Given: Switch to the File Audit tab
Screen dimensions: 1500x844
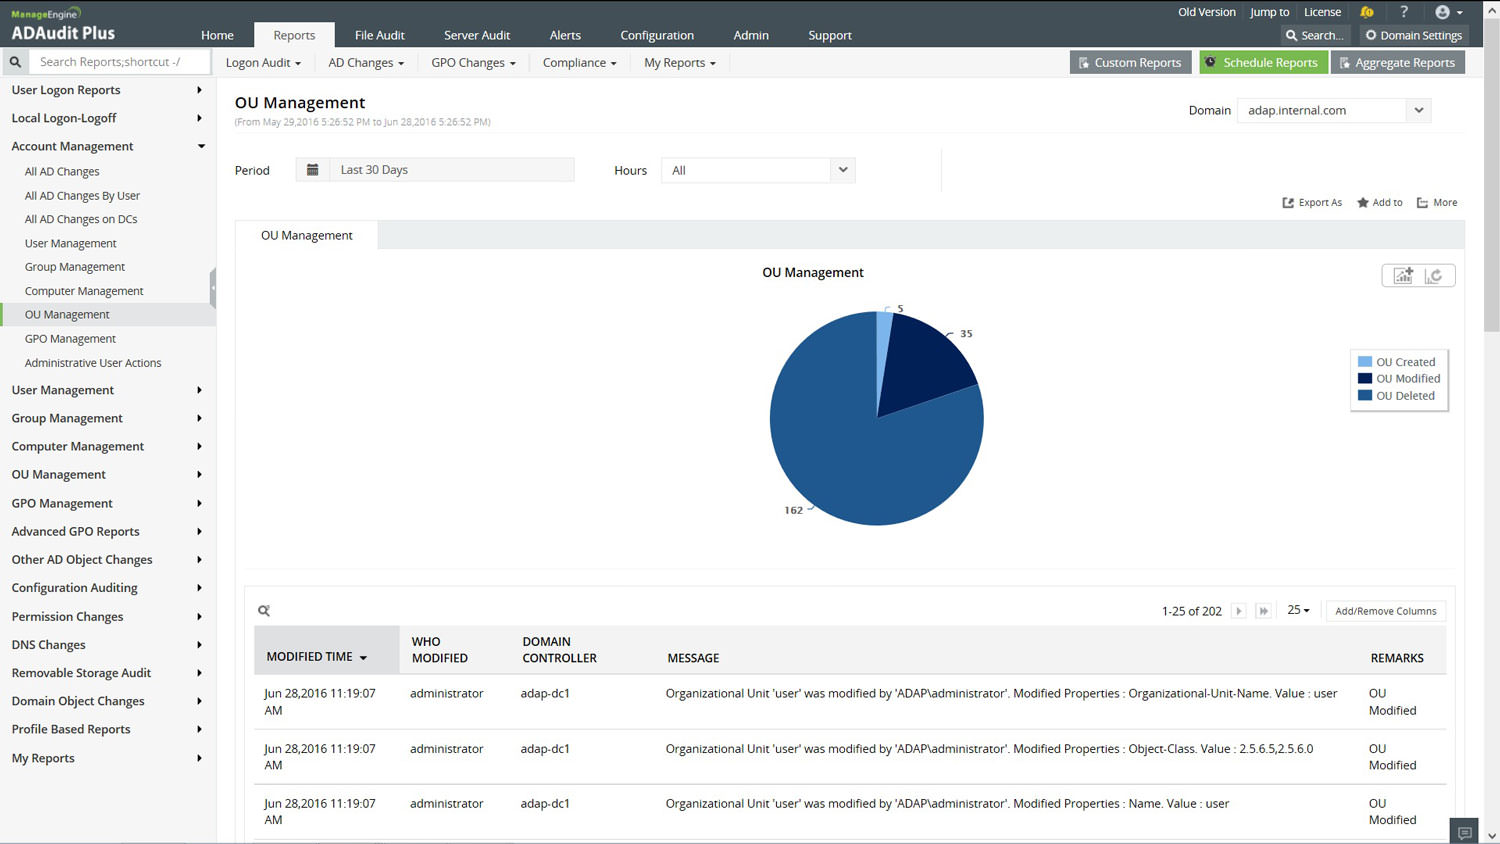Looking at the screenshot, I should 379,35.
